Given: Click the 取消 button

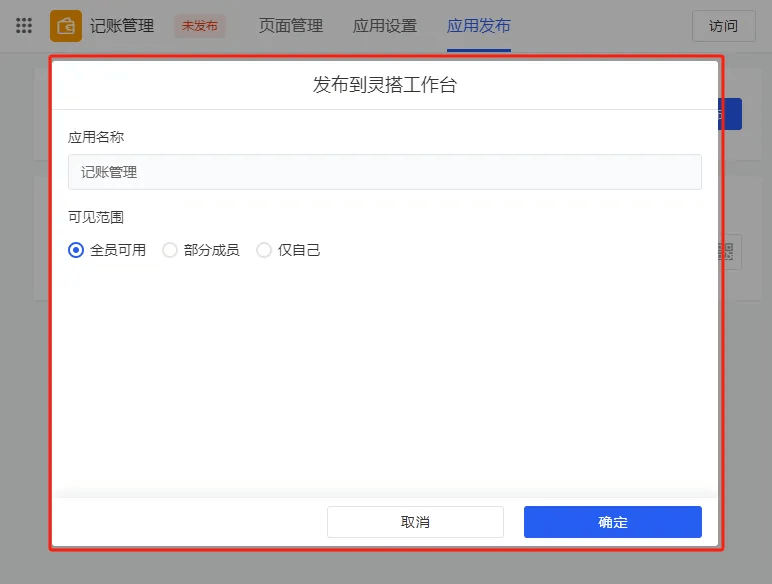Looking at the screenshot, I should (x=415, y=522).
